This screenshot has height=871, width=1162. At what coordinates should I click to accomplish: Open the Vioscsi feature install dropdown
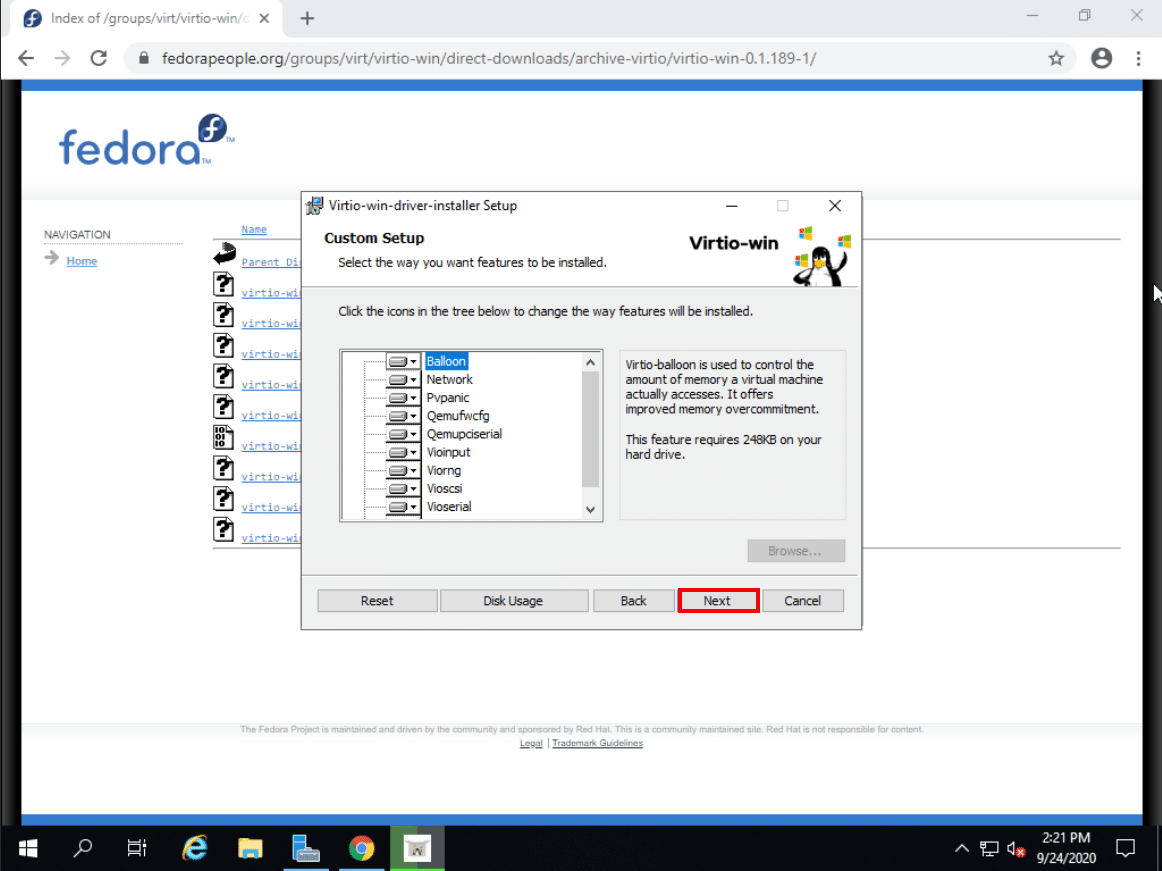coord(403,489)
